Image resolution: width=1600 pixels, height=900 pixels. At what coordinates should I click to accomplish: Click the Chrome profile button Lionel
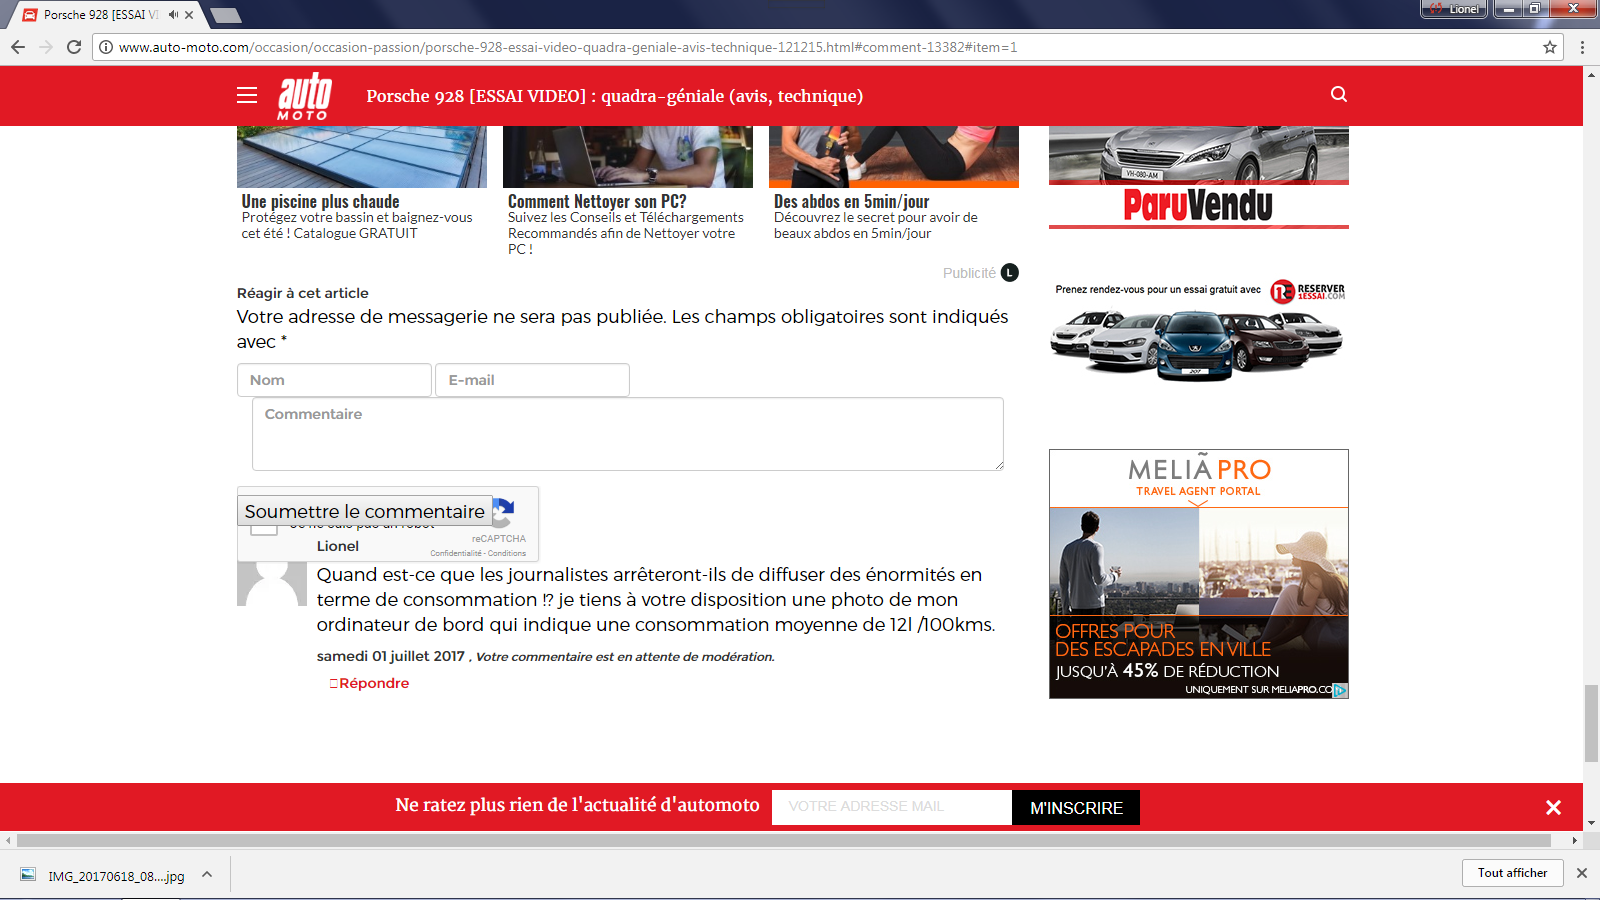click(1454, 9)
